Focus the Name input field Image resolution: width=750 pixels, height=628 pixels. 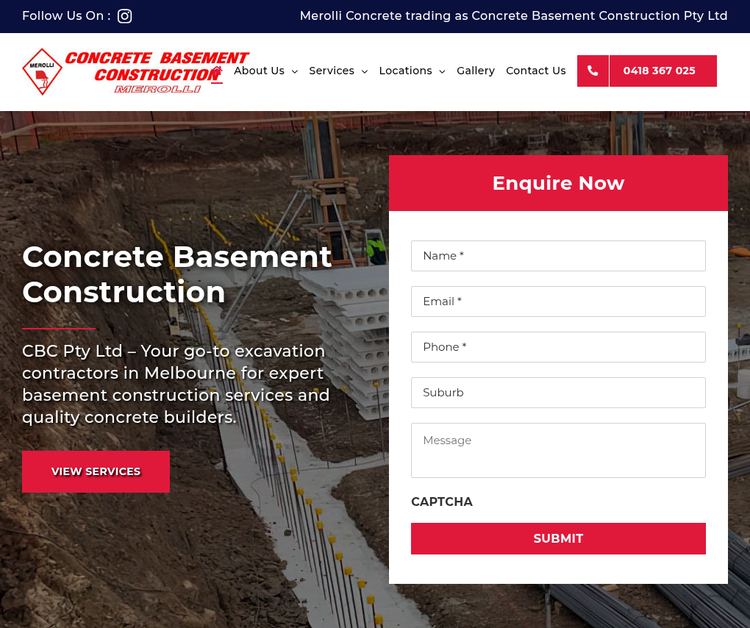558,256
